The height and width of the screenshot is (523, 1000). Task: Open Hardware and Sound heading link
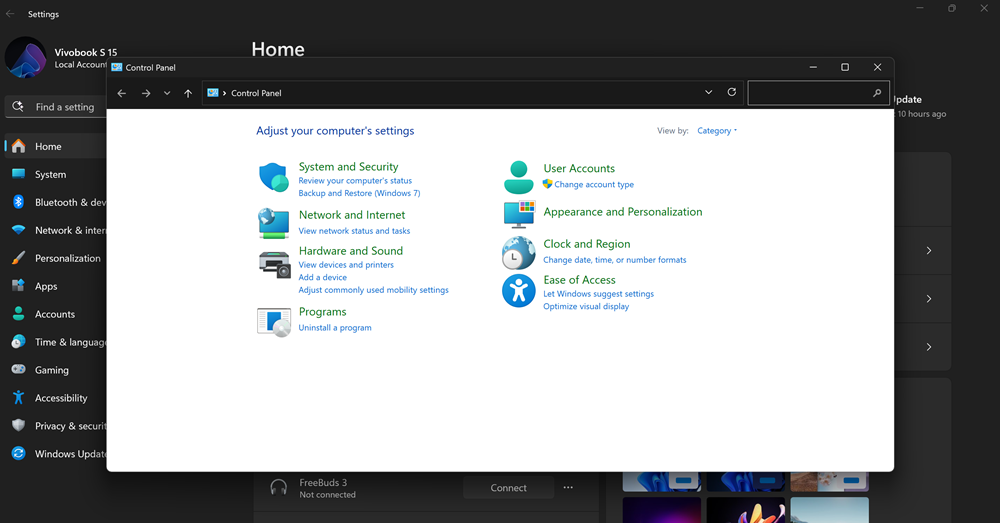click(351, 251)
